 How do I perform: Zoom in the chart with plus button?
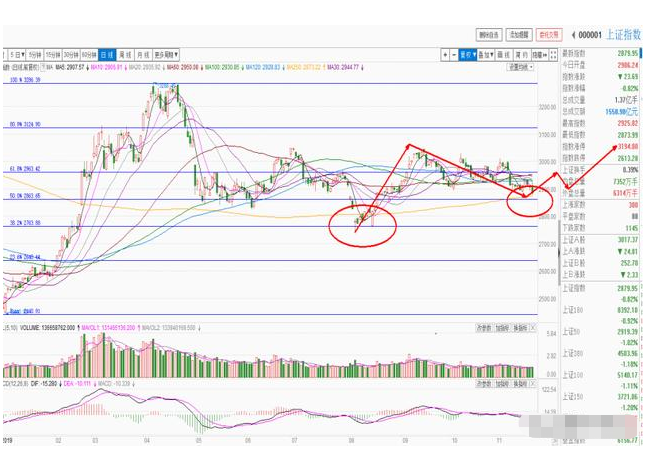[445, 55]
